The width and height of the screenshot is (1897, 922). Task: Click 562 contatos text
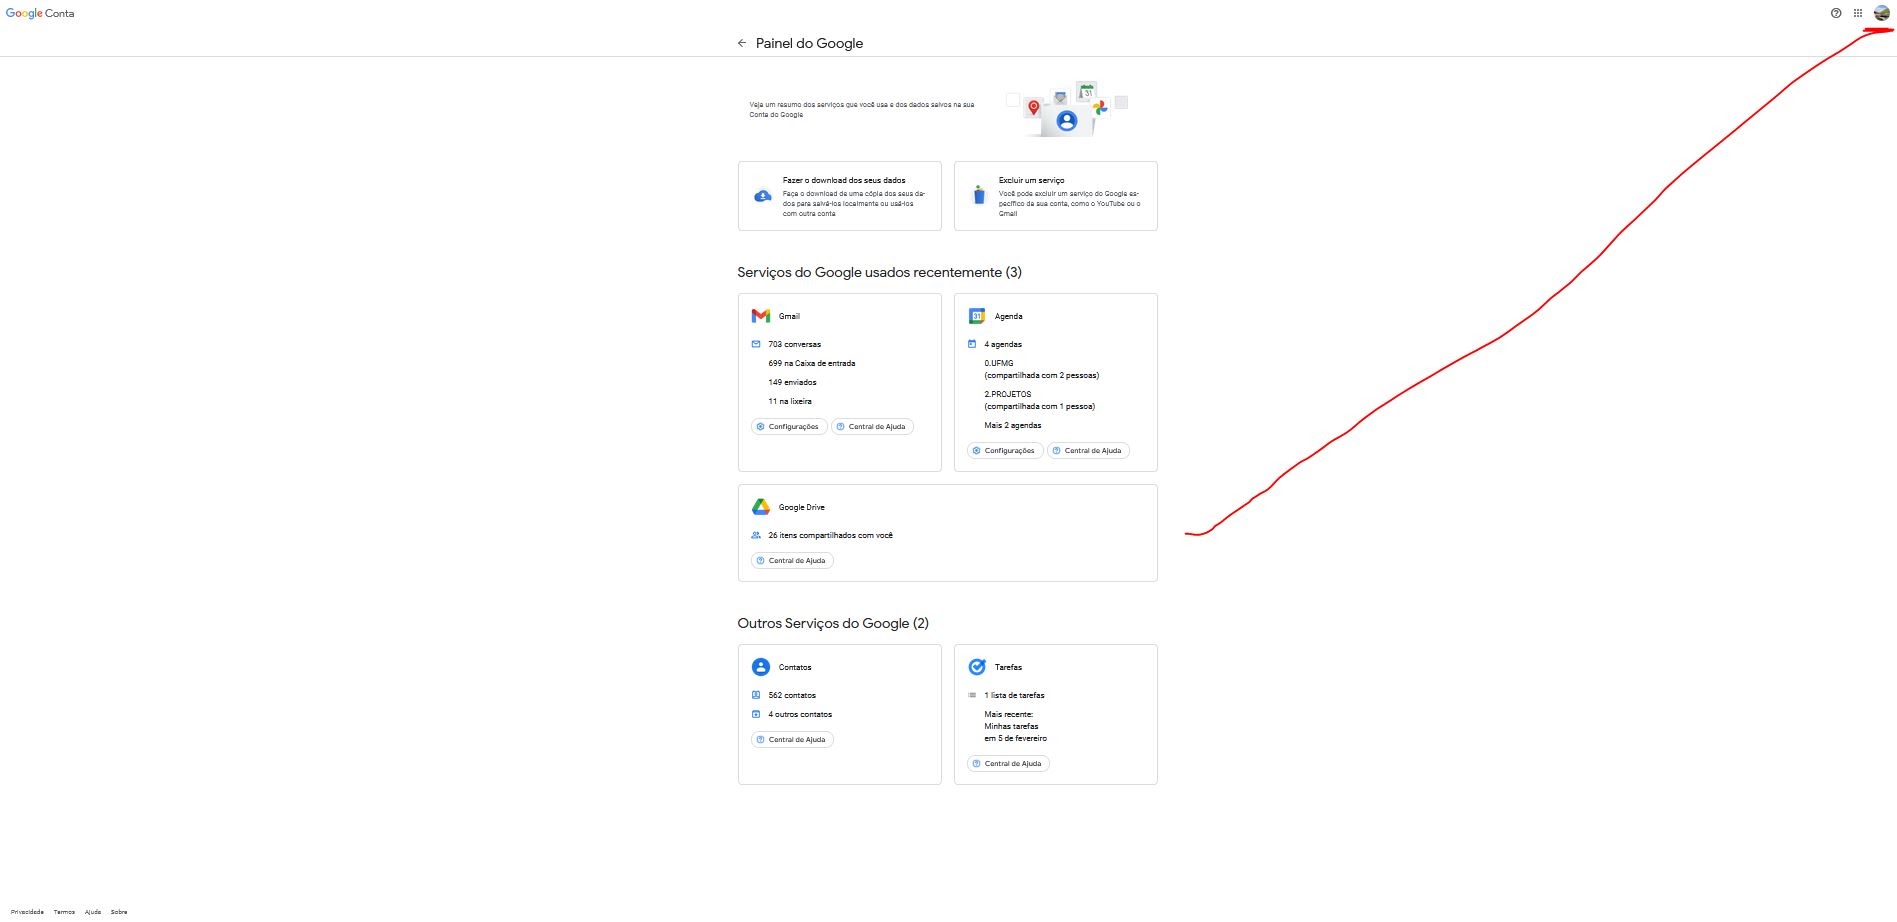[x=792, y=695]
